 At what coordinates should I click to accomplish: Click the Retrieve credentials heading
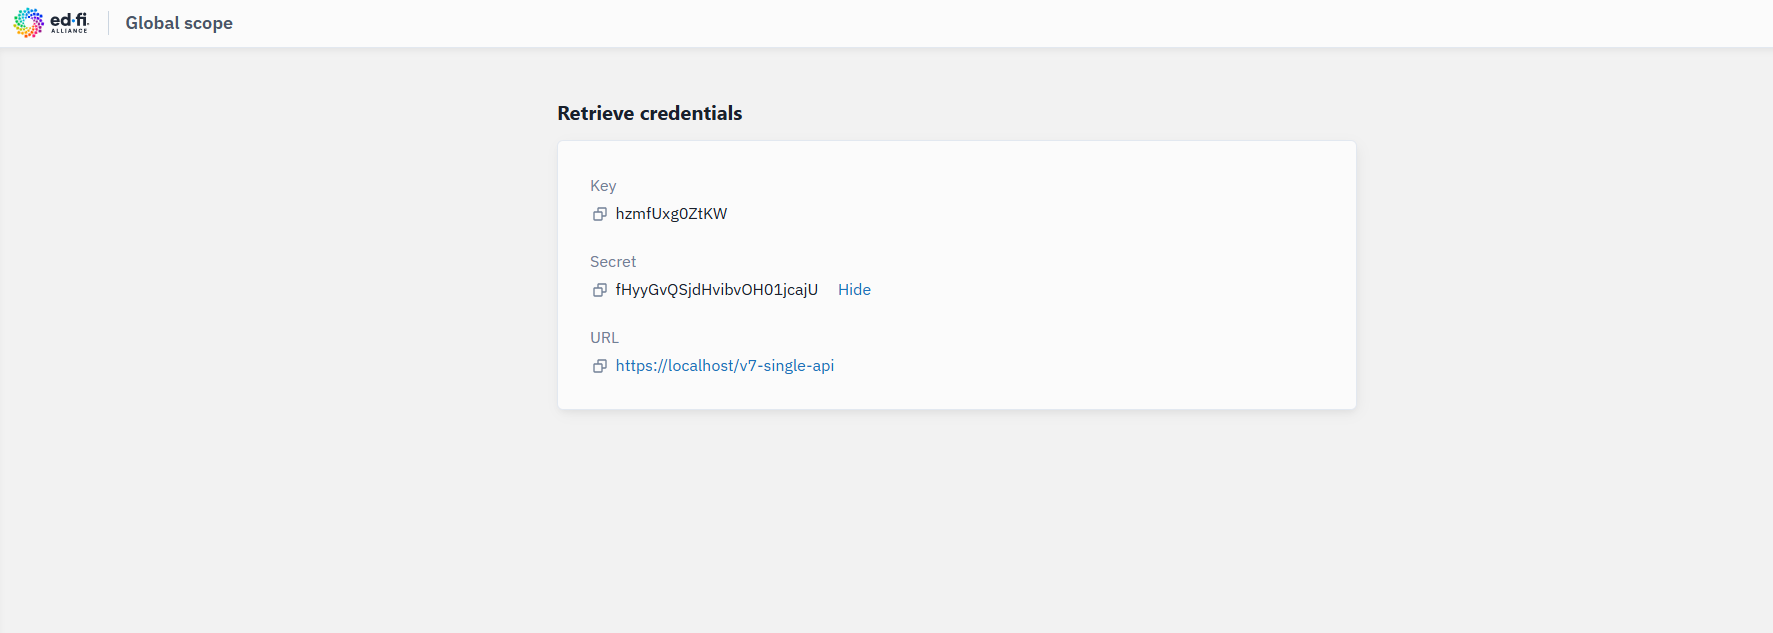(650, 113)
